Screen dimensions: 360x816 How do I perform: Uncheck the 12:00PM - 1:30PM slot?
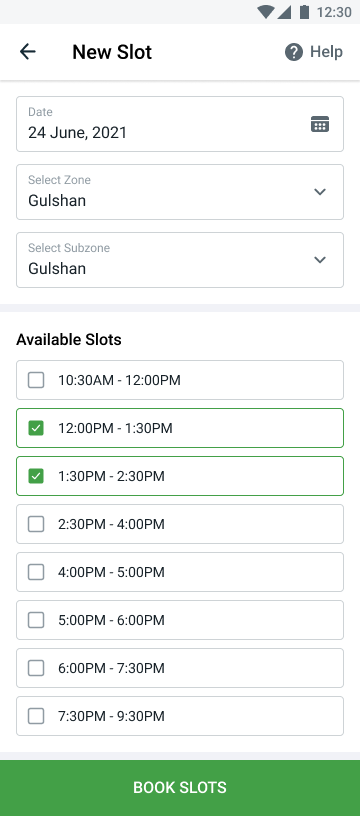click(36, 428)
